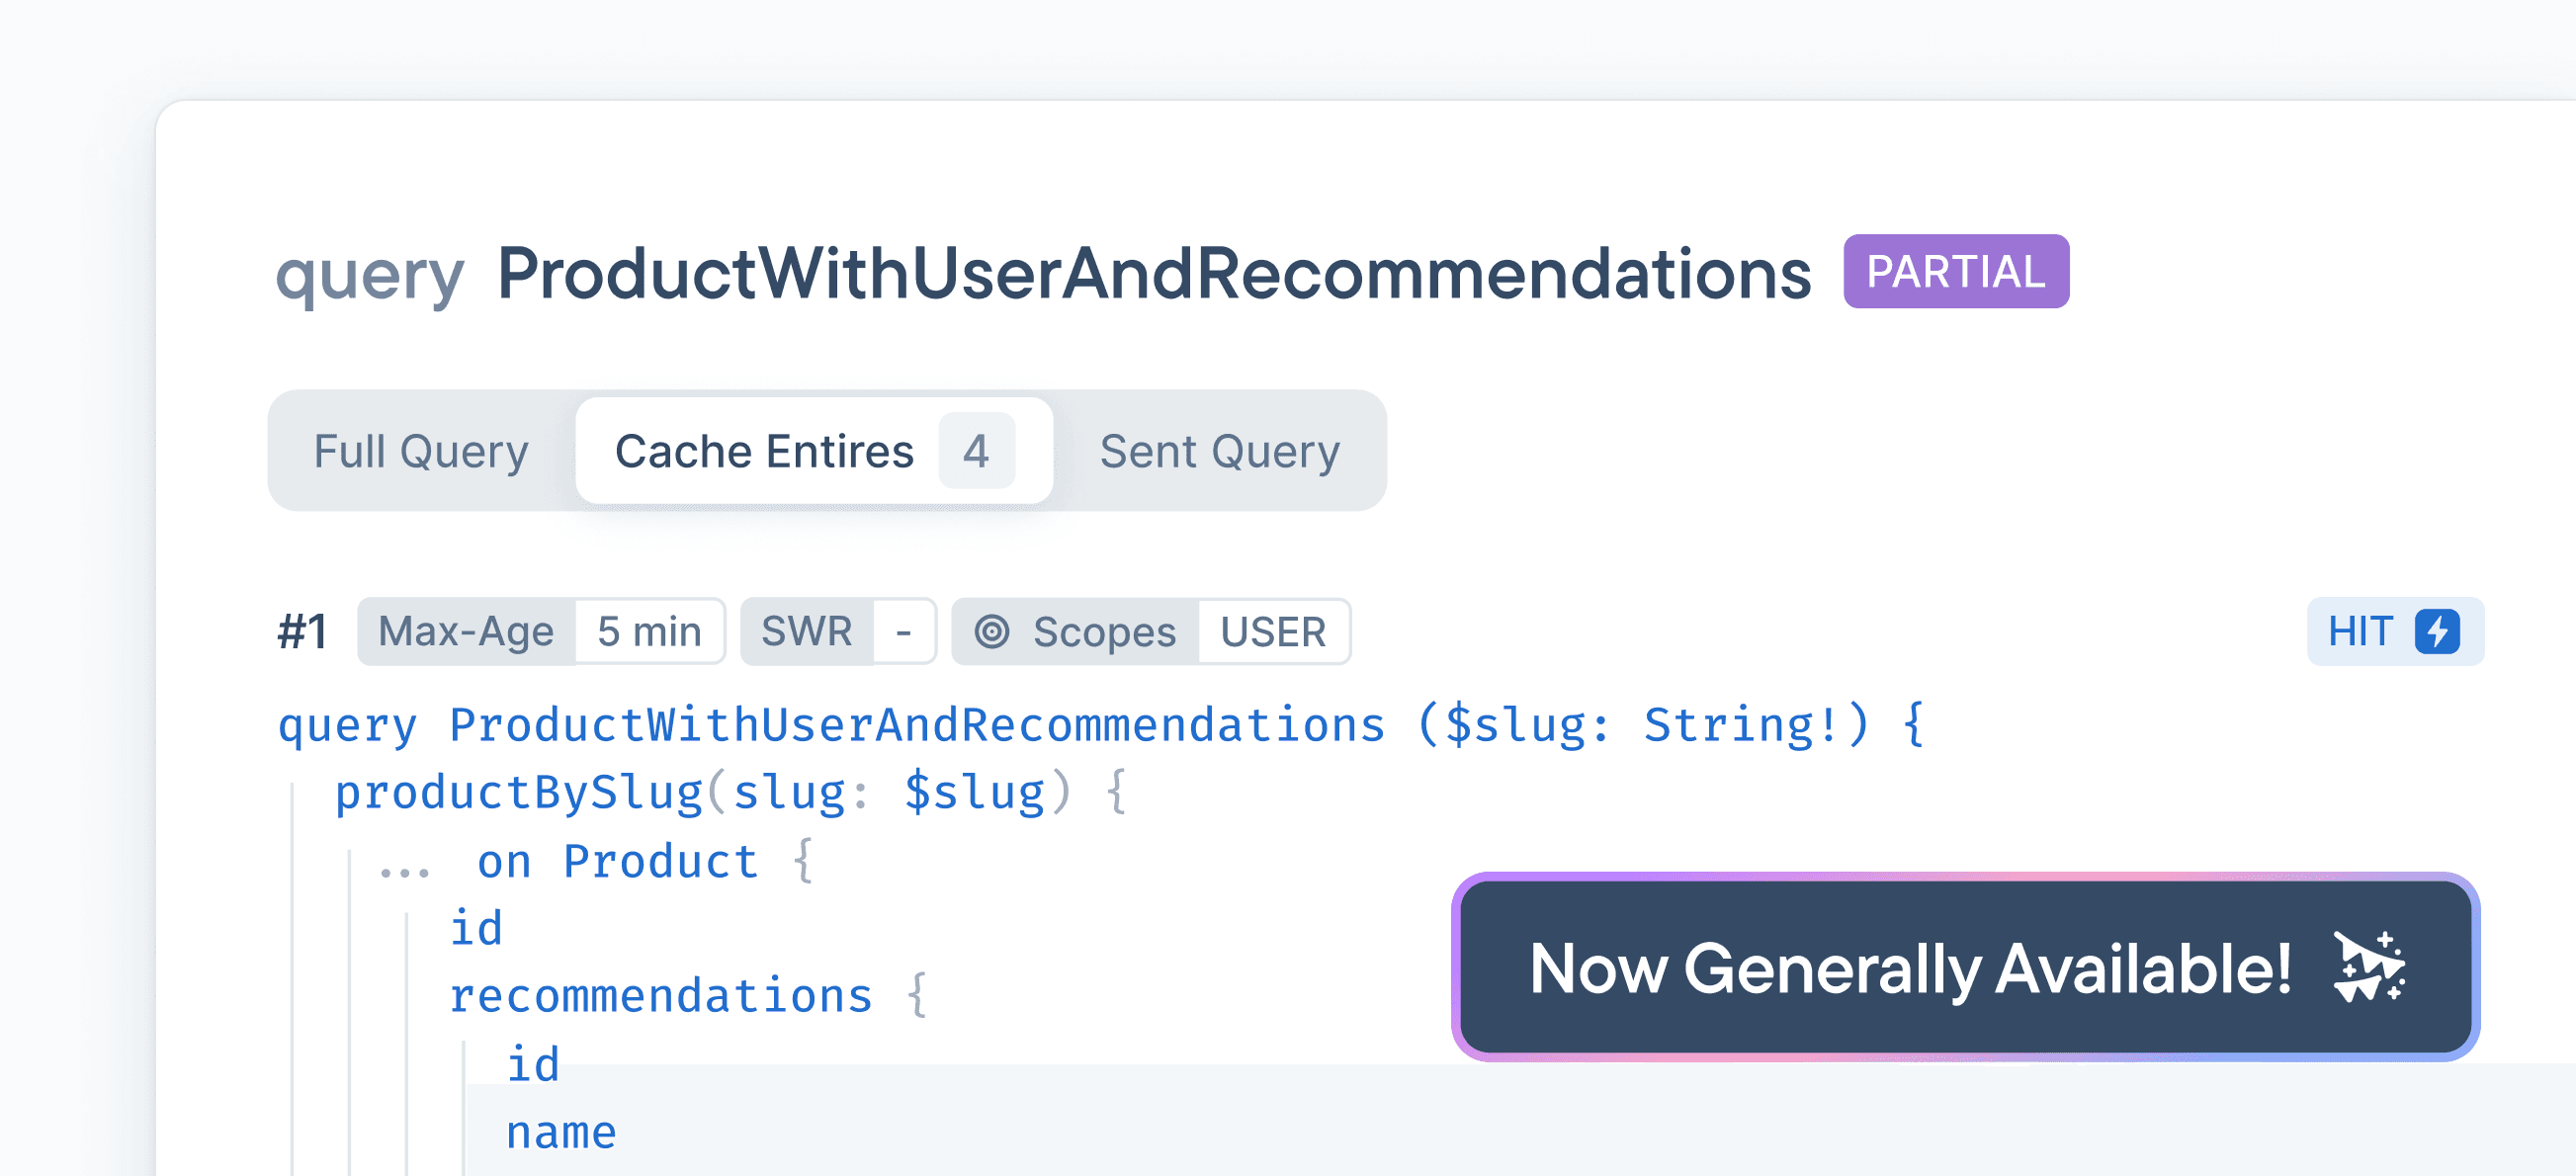
Task: Click the purple PARTIAL status badge
Action: pyautogui.click(x=1955, y=272)
